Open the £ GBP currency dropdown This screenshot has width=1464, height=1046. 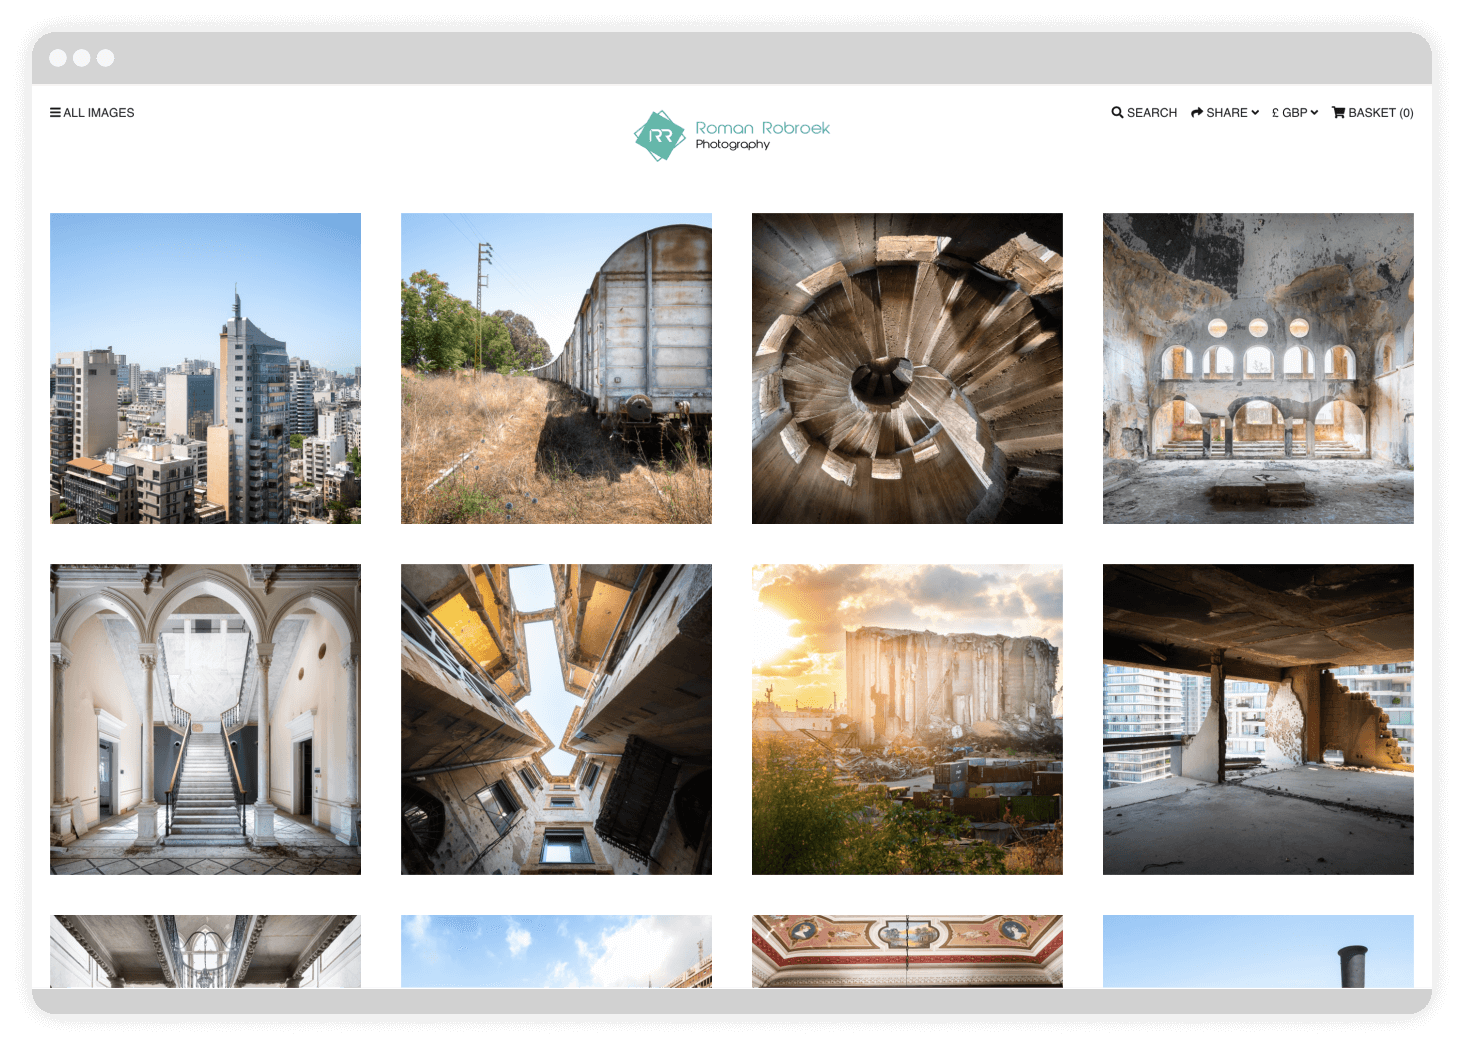point(1294,112)
